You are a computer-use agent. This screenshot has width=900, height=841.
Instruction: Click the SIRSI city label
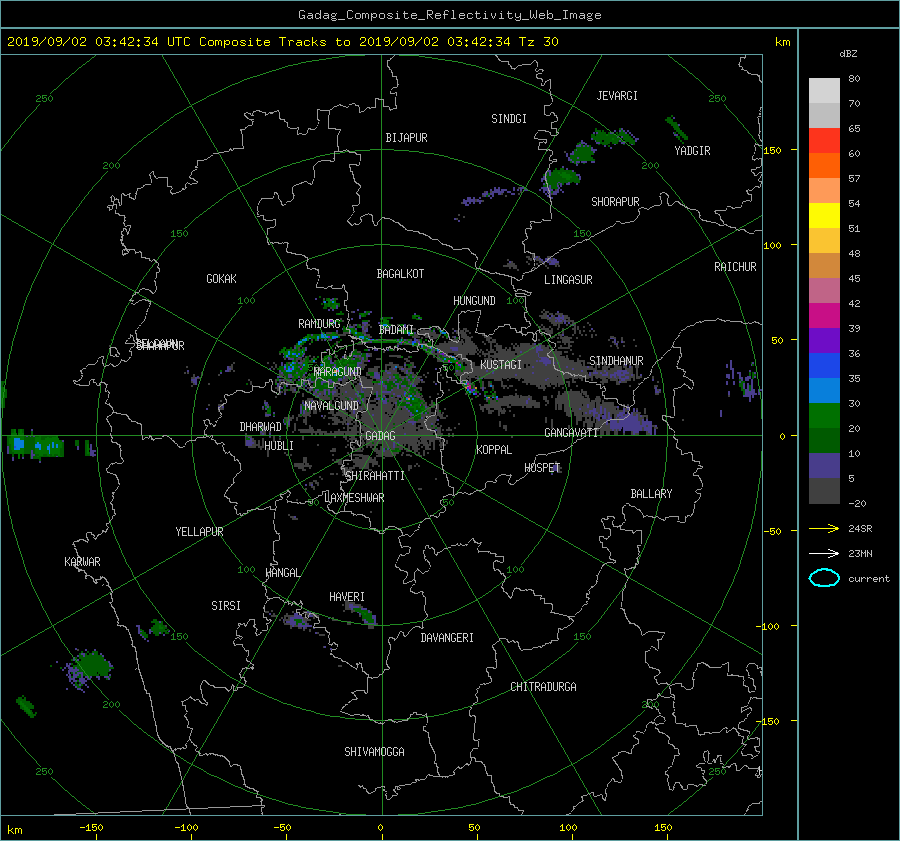pos(226,606)
